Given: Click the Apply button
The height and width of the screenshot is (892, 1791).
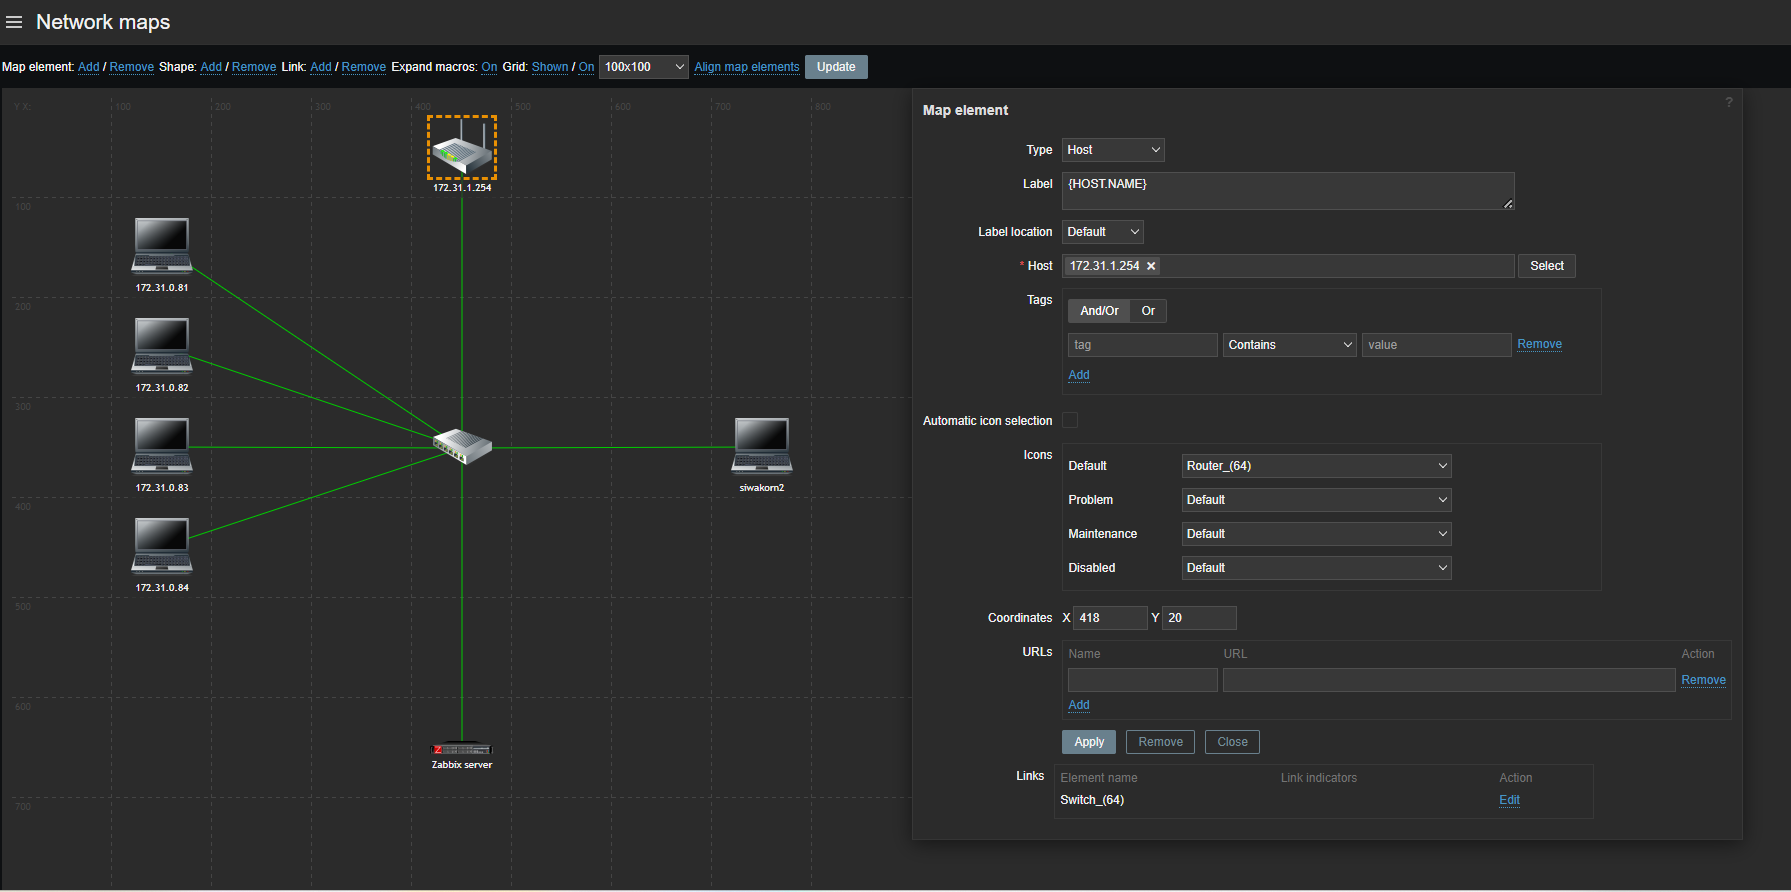Looking at the screenshot, I should point(1089,742).
